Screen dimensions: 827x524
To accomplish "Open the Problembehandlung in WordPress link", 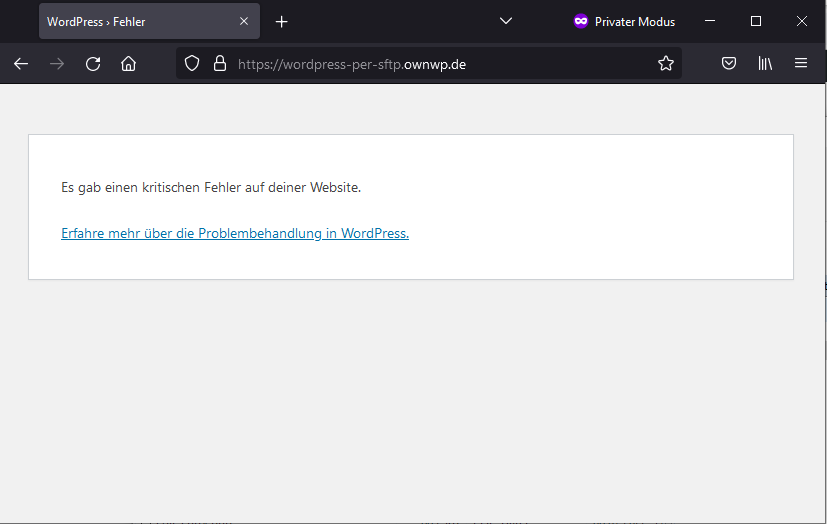I will [235, 233].
